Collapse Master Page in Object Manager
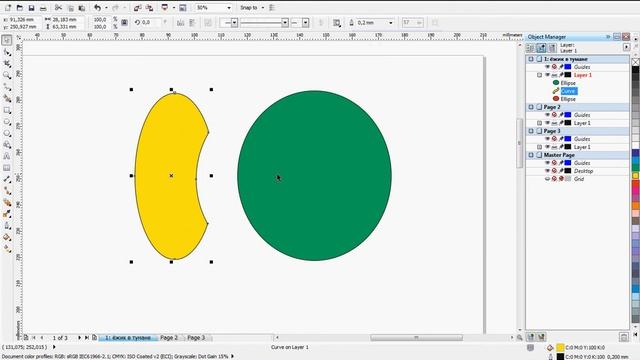The width and height of the screenshot is (640, 360). tap(531, 155)
